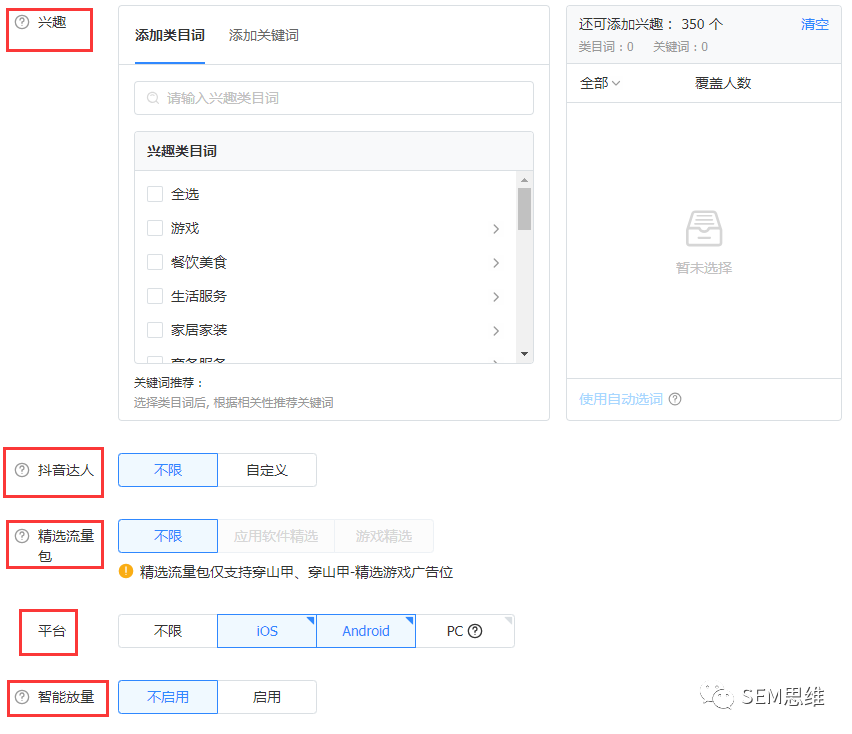Click the help icon beside 智能放量
Screen dimensions: 852x734
tap(22, 697)
